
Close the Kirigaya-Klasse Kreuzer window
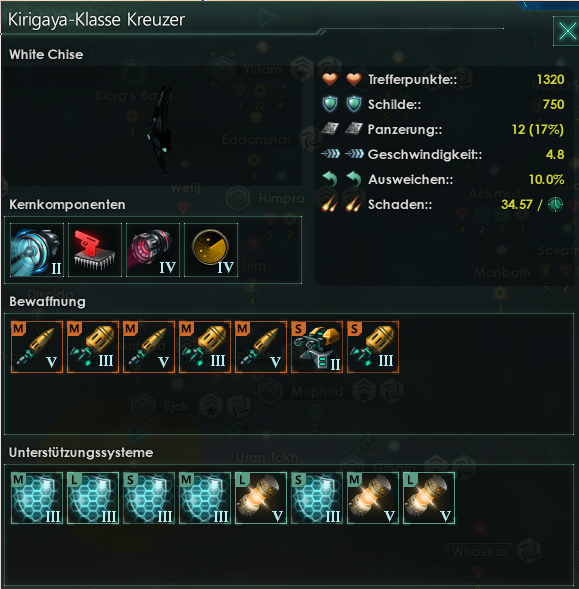coord(567,31)
